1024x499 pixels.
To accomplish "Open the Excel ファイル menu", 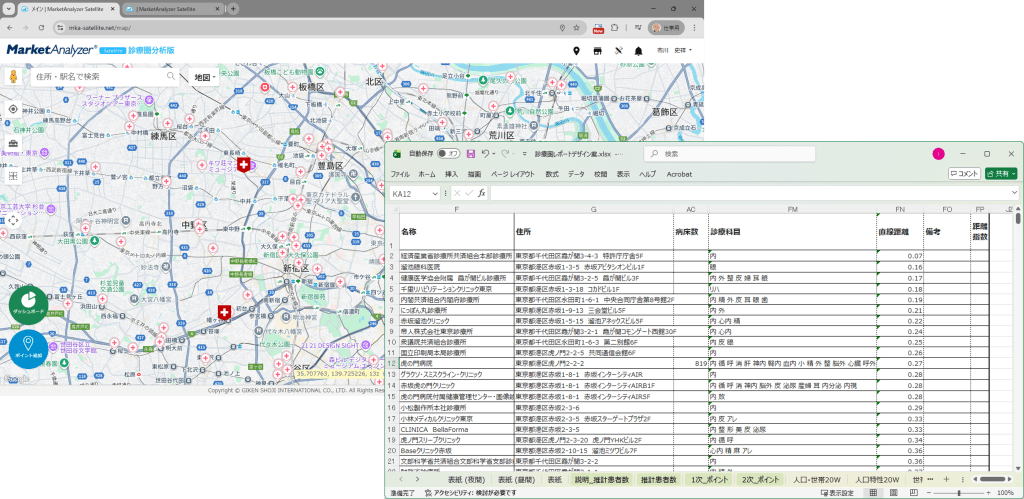I will click(400, 174).
